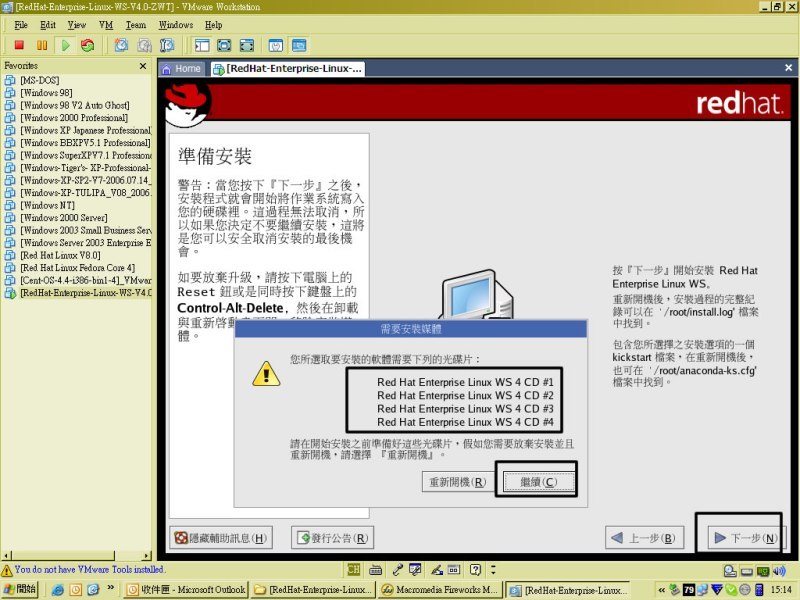The image size is (800, 600).
Task: Click the 發行公告(R) release notes button
Action: point(333,538)
